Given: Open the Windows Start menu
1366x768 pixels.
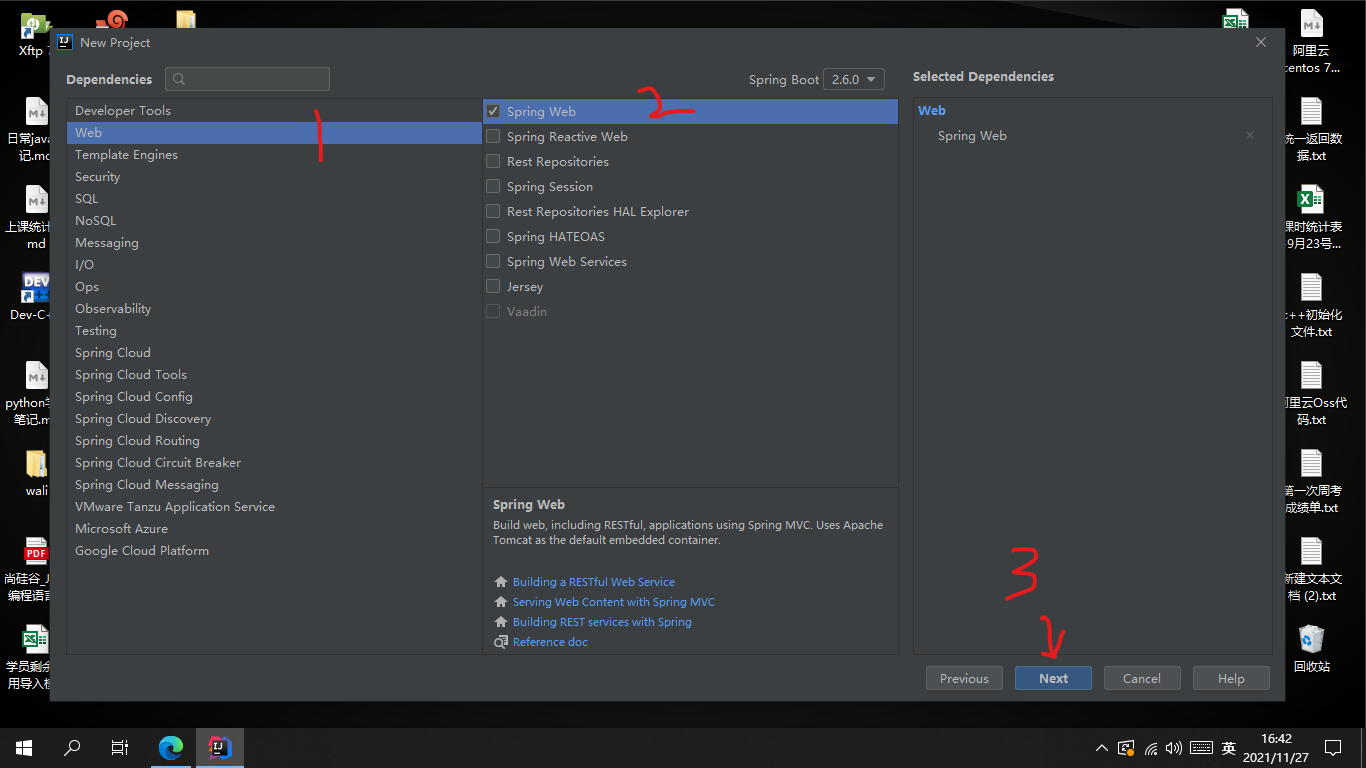Looking at the screenshot, I should click(x=24, y=748).
